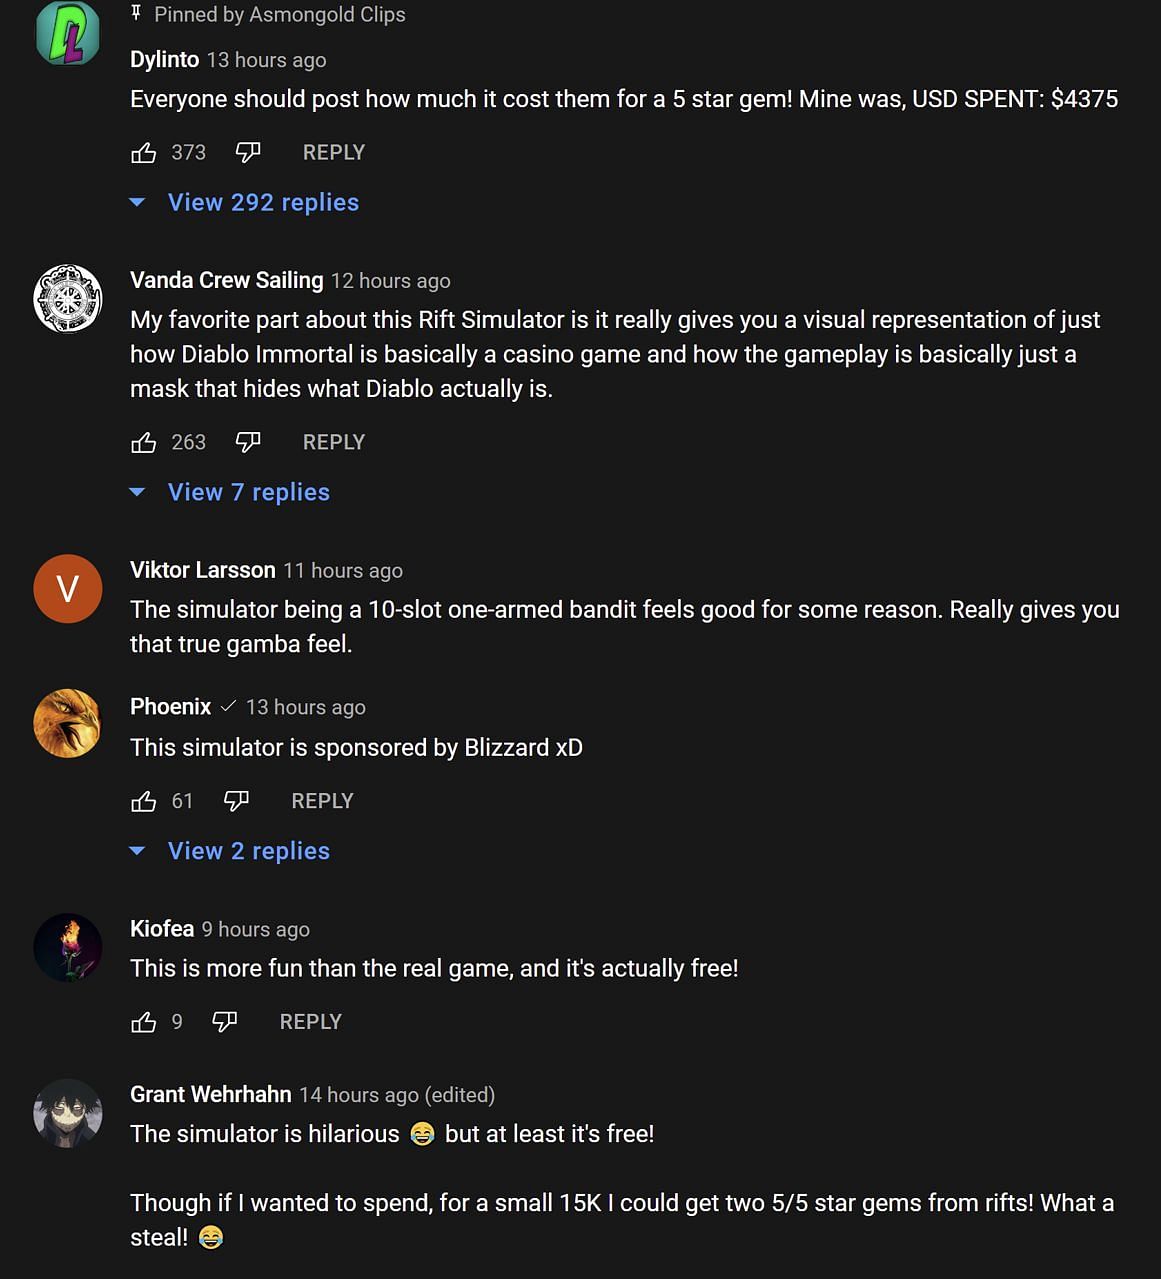Image resolution: width=1161 pixels, height=1279 pixels.
Task: Open Dylinto's channel avatar
Action: point(68,32)
